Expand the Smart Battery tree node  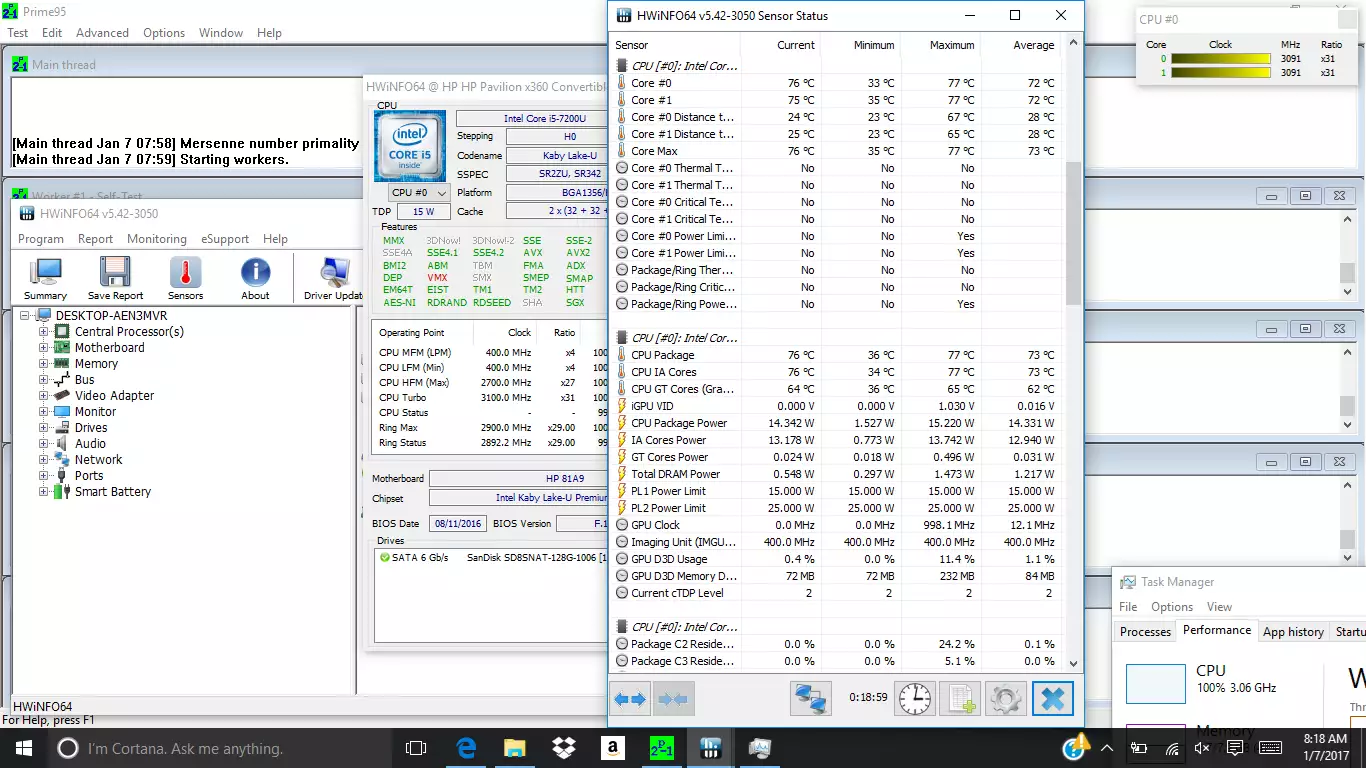[x=44, y=492]
